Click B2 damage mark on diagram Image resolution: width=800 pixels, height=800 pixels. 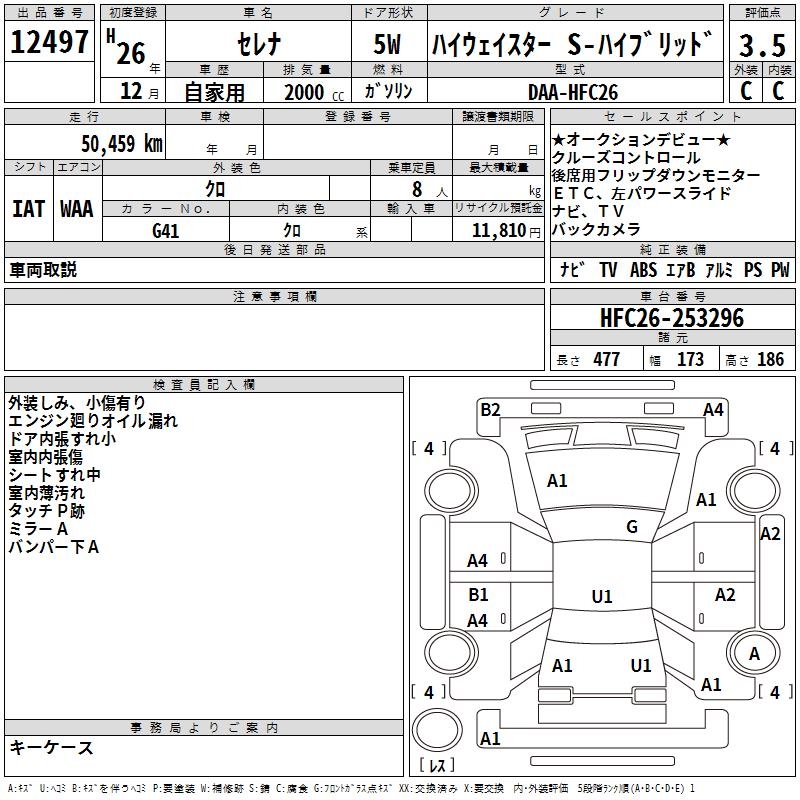coord(490,410)
